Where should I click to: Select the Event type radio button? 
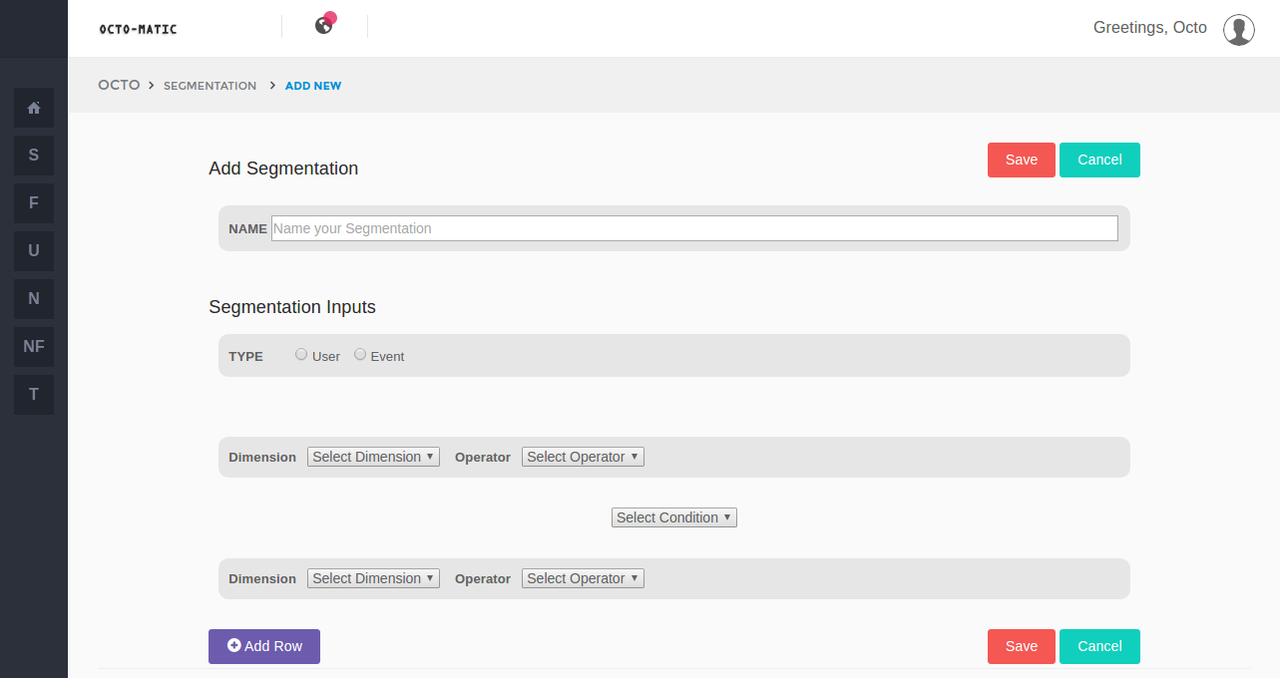pos(360,354)
